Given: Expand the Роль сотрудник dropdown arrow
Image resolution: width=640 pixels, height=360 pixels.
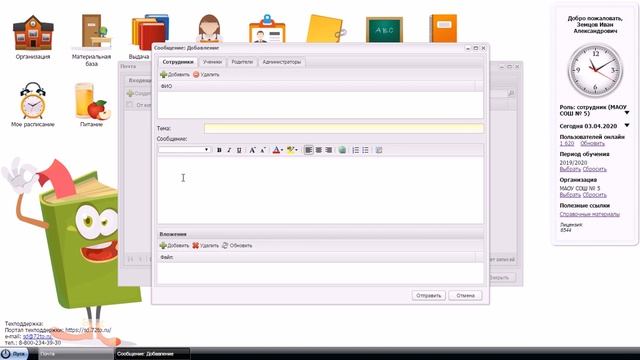Looking at the screenshot, I should click(x=627, y=112).
